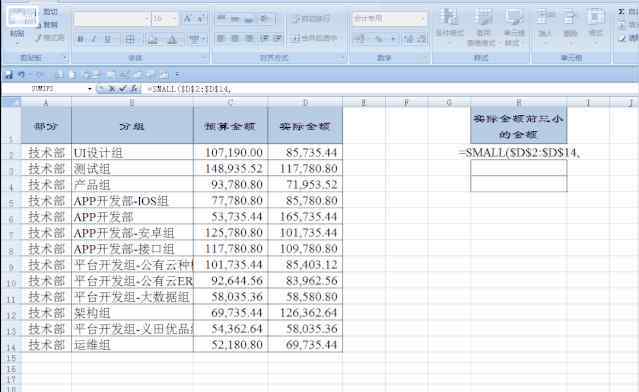Click Undo in the Quick Access Toolbar
Screen dimensions: 639x392
click(22, 75)
